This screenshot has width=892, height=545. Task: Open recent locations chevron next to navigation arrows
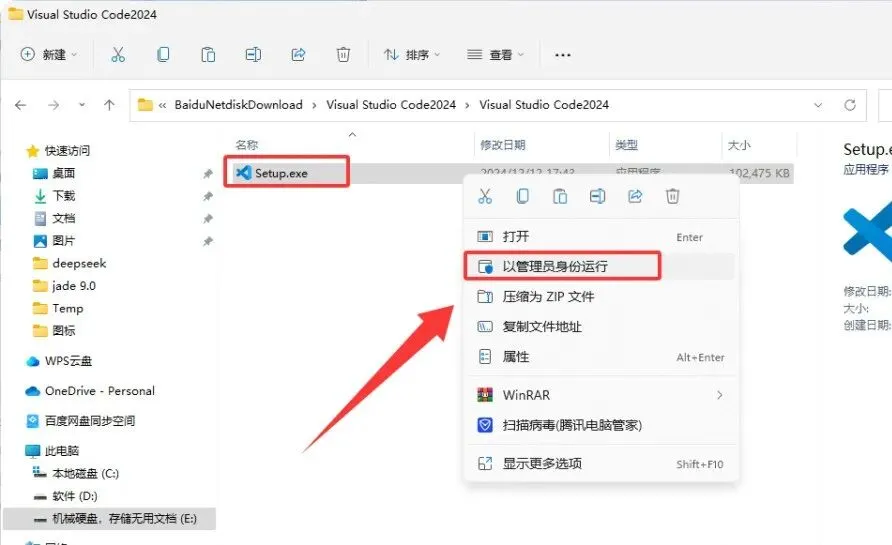point(82,105)
